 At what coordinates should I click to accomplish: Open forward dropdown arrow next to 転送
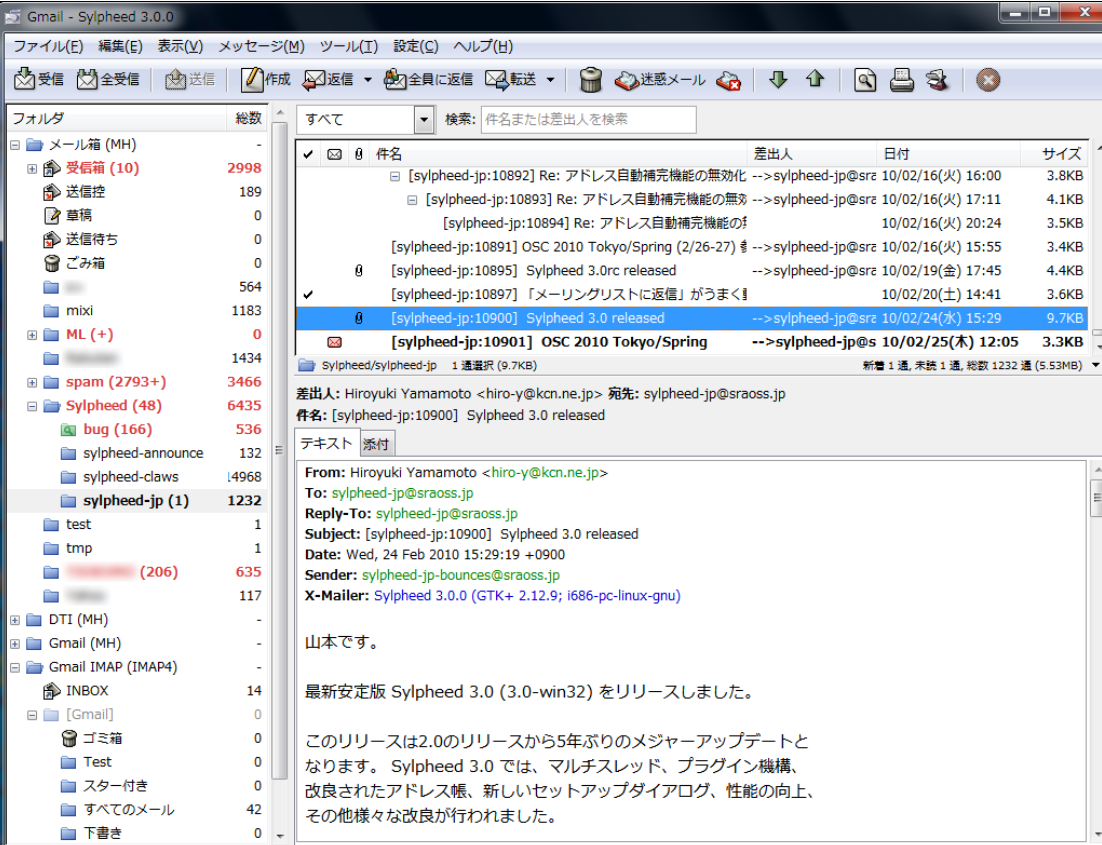pos(550,79)
